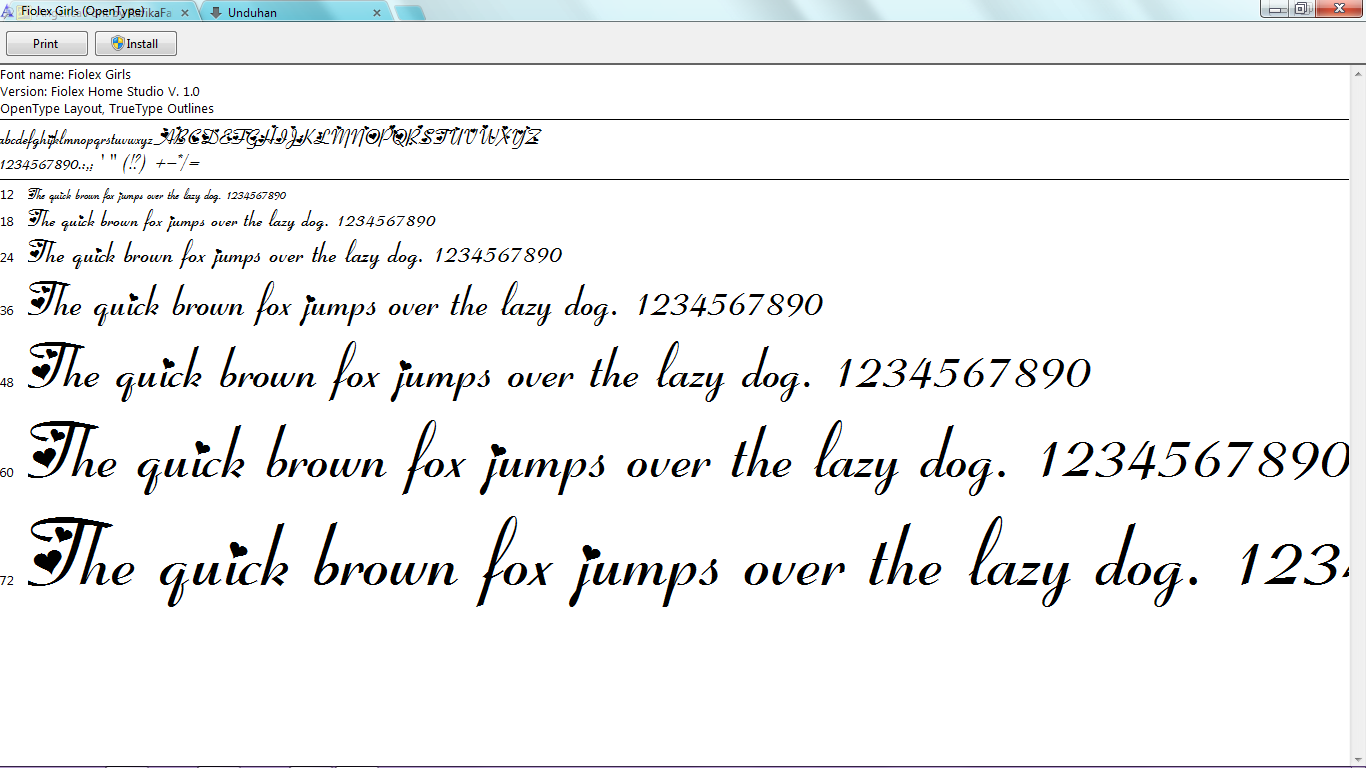The image size is (1366, 768).
Task: Click the download arrow icon on Unduhan tab
Action: click(216, 13)
